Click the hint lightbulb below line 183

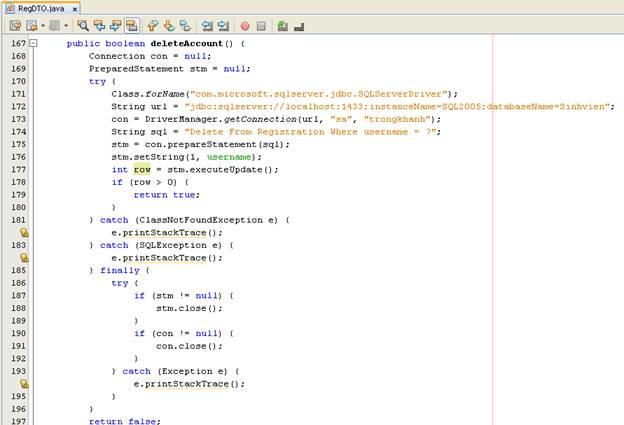tap(24, 257)
